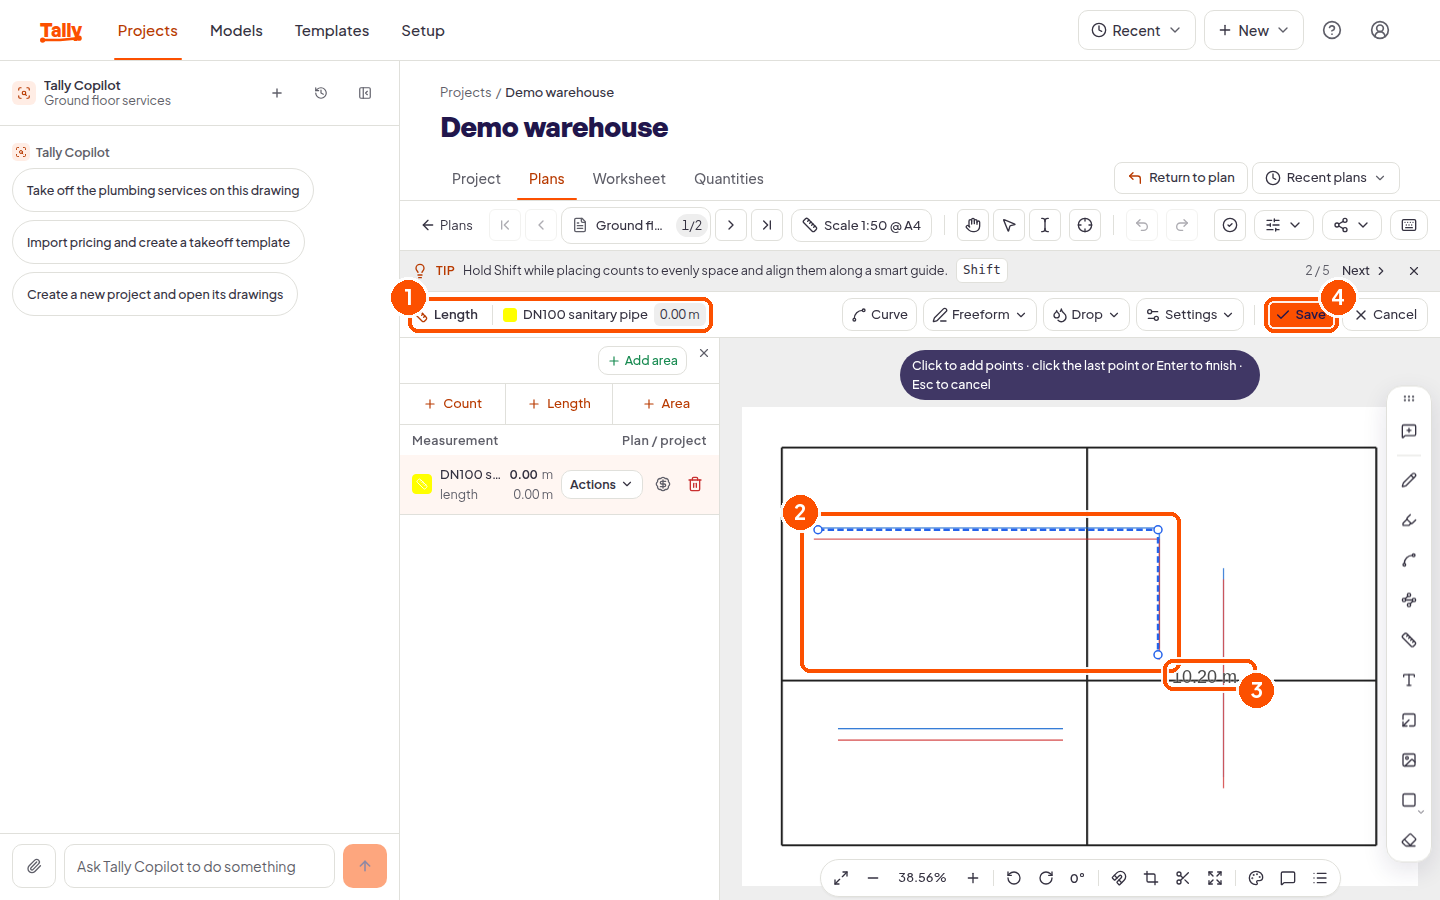The height and width of the screenshot is (900, 1440).
Task: Open the Actions dropdown for DN100
Action: [x=602, y=484]
